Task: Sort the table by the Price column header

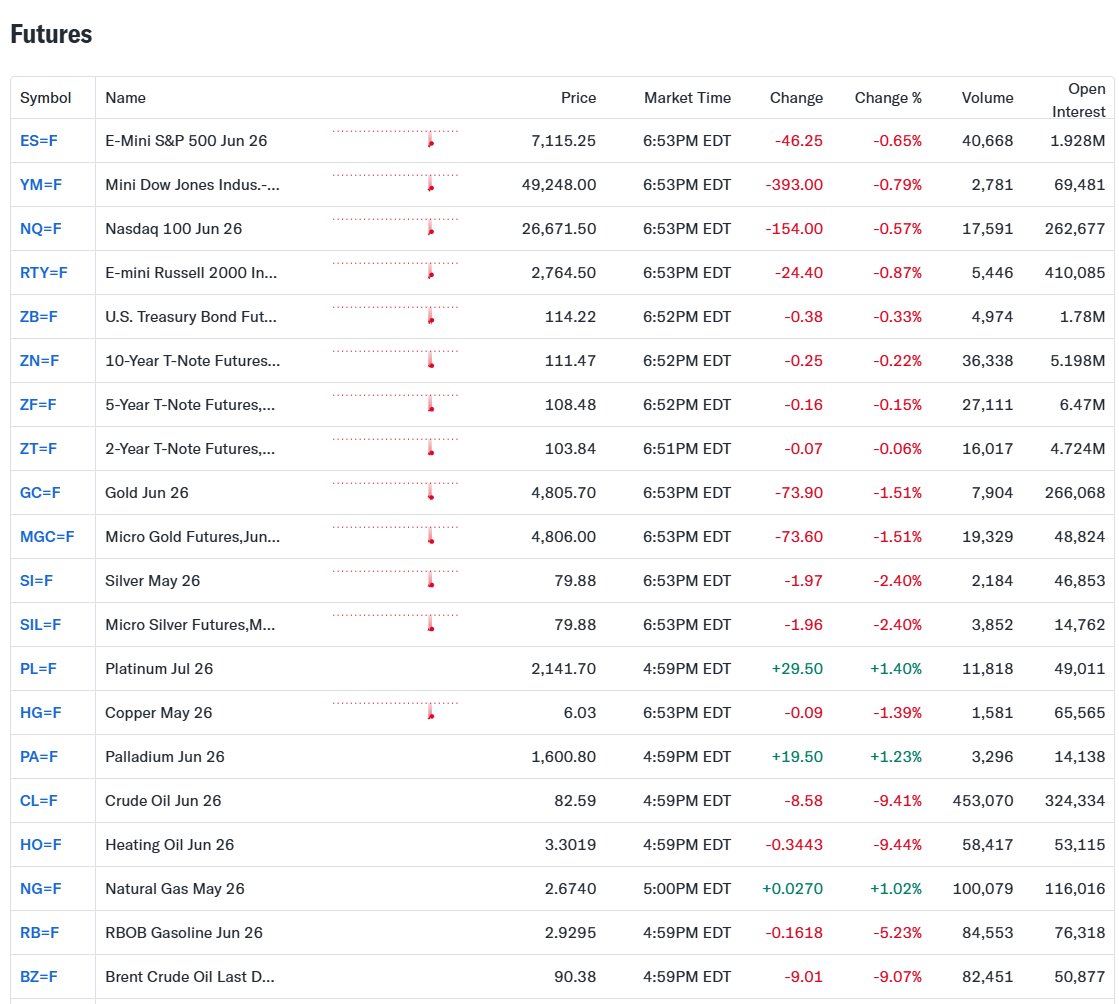Action: click(578, 98)
